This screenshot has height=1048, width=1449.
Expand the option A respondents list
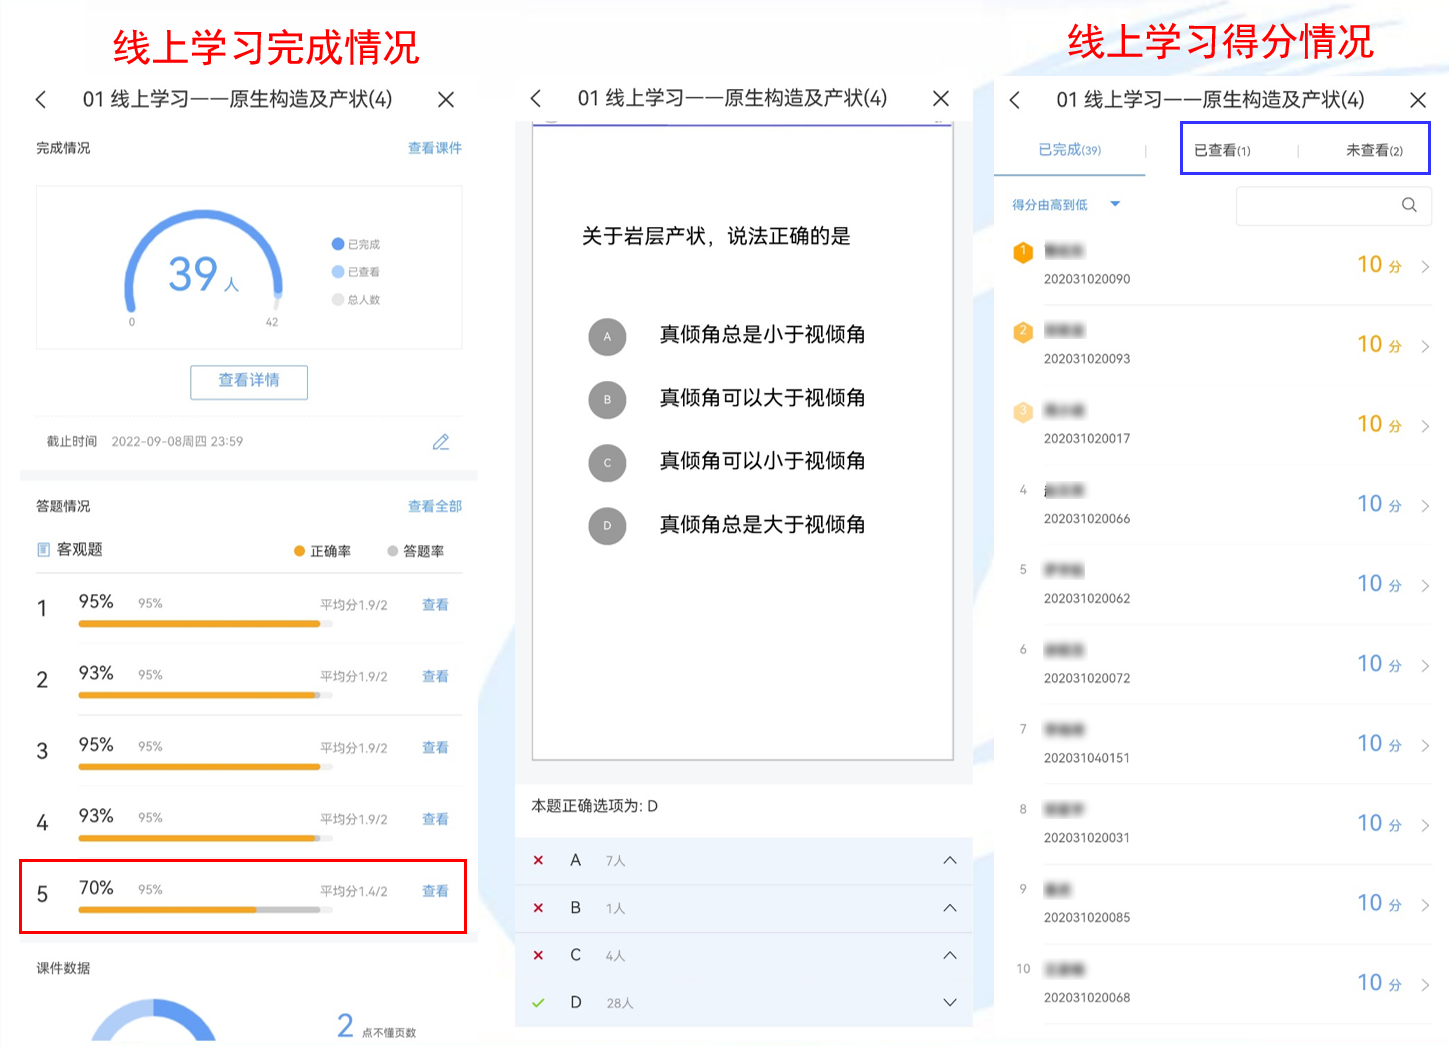pos(949,861)
